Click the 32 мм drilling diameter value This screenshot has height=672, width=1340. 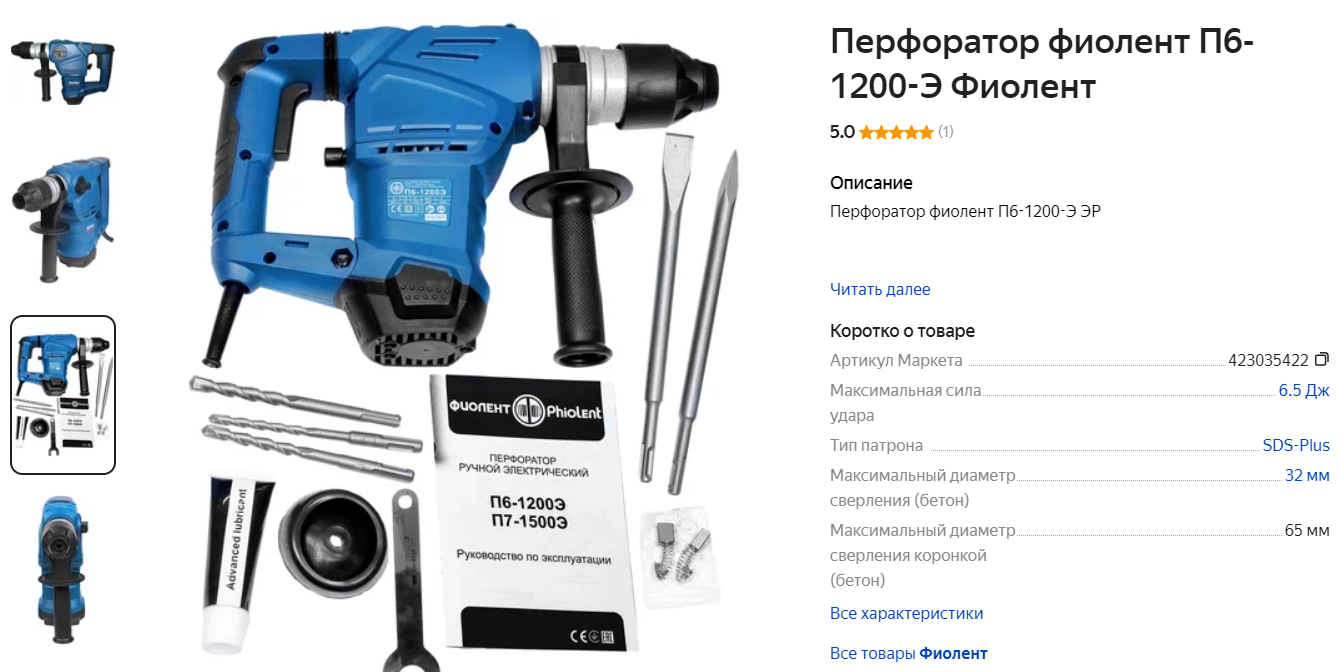1307,475
